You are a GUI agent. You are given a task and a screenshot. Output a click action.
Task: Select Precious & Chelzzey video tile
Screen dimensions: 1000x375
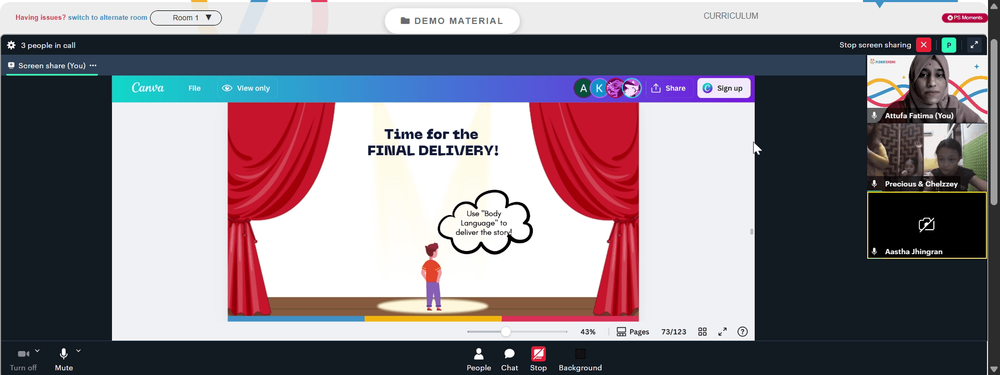[x=927, y=157]
